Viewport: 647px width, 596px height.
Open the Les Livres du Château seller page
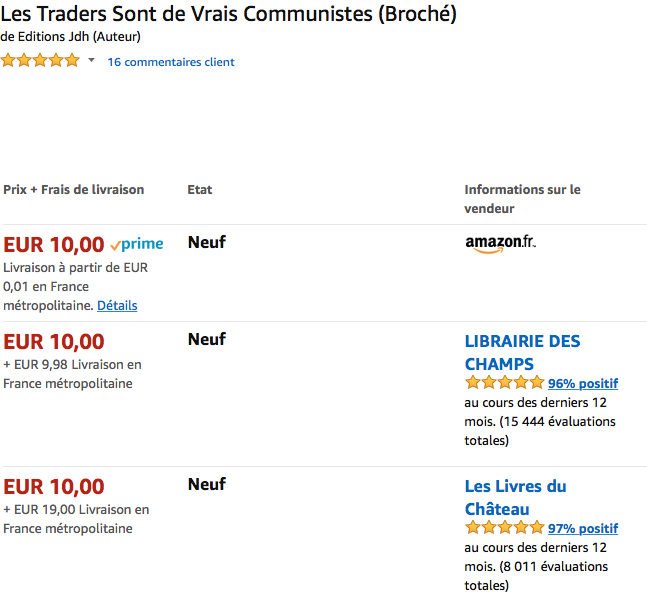(515, 497)
